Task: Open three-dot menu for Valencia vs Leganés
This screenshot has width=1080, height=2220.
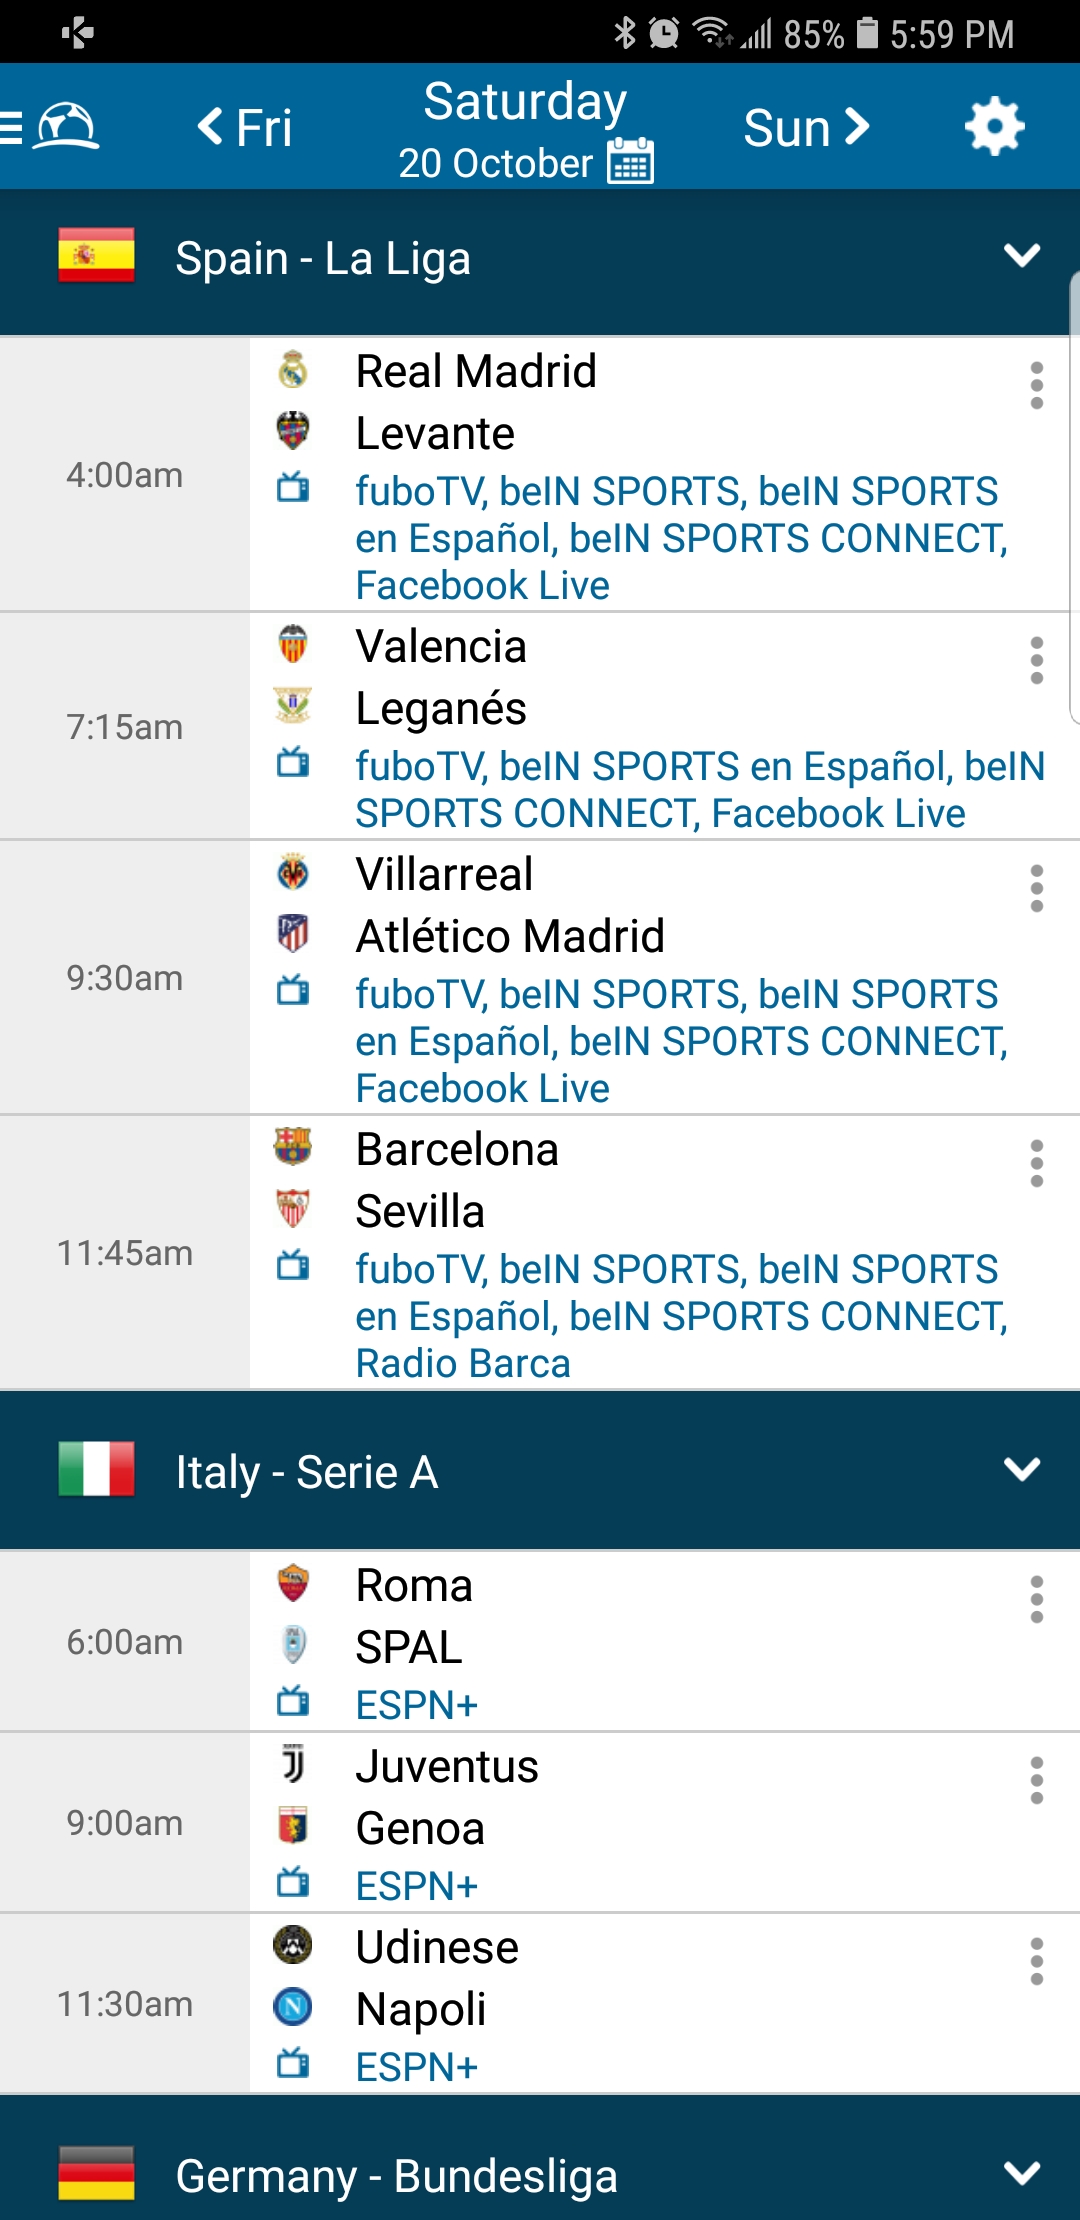Action: pyautogui.click(x=1037, y=660)
